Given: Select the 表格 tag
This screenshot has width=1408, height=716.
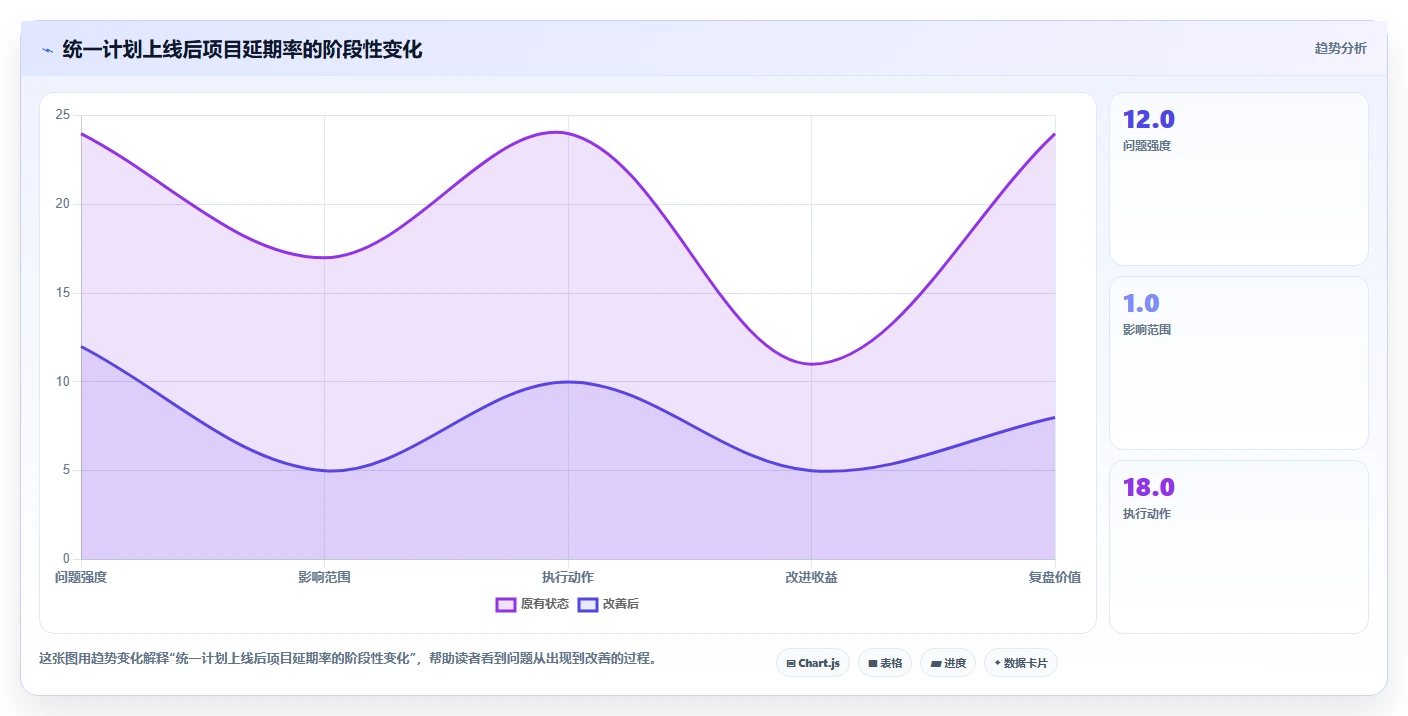Looking at the screenshot, I should pos(885,663).
